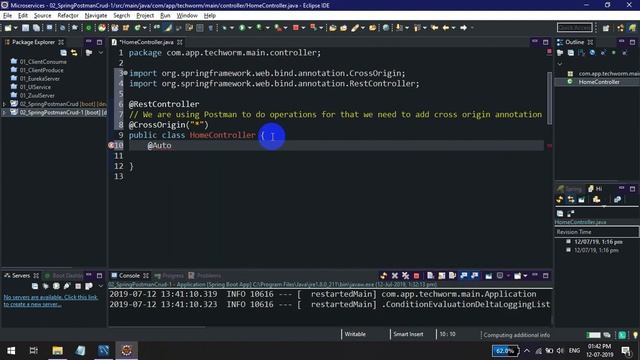Open the Navigate menu
640x360 pixels.
click(96, 16)
